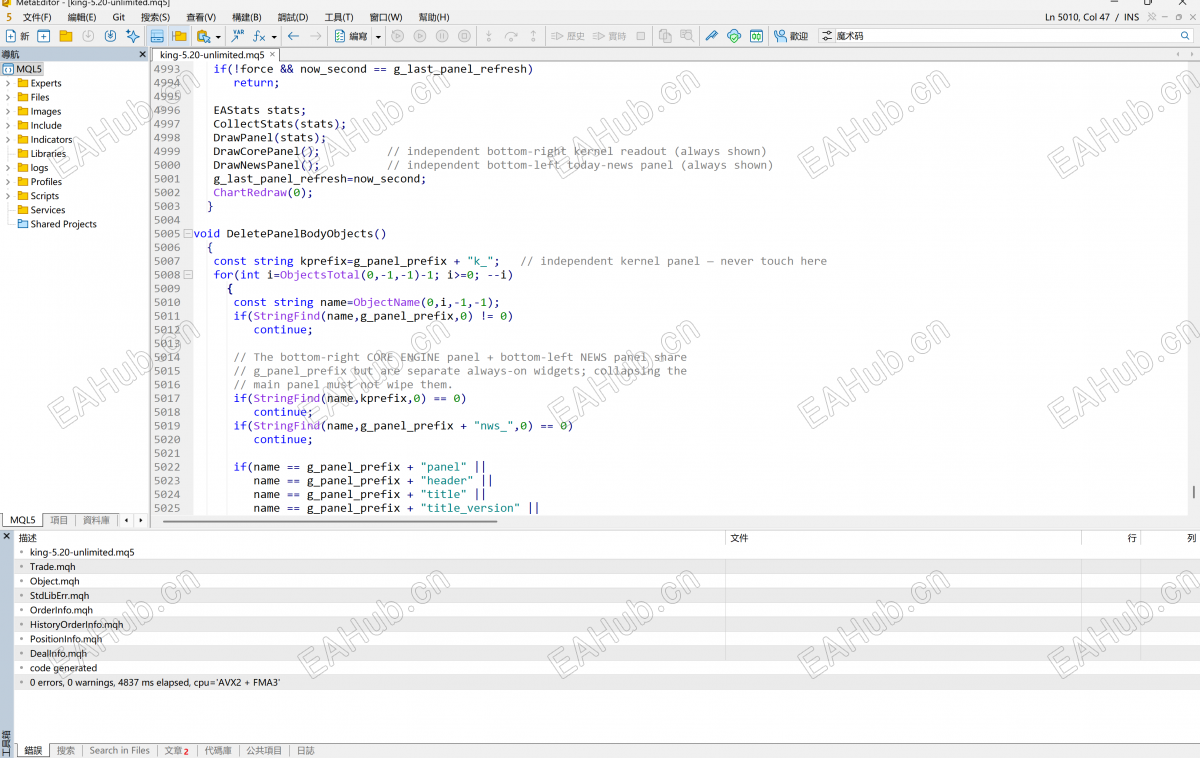1200x758 pixels.
Task: Expand the Include folder
Action: coord(8,125)
